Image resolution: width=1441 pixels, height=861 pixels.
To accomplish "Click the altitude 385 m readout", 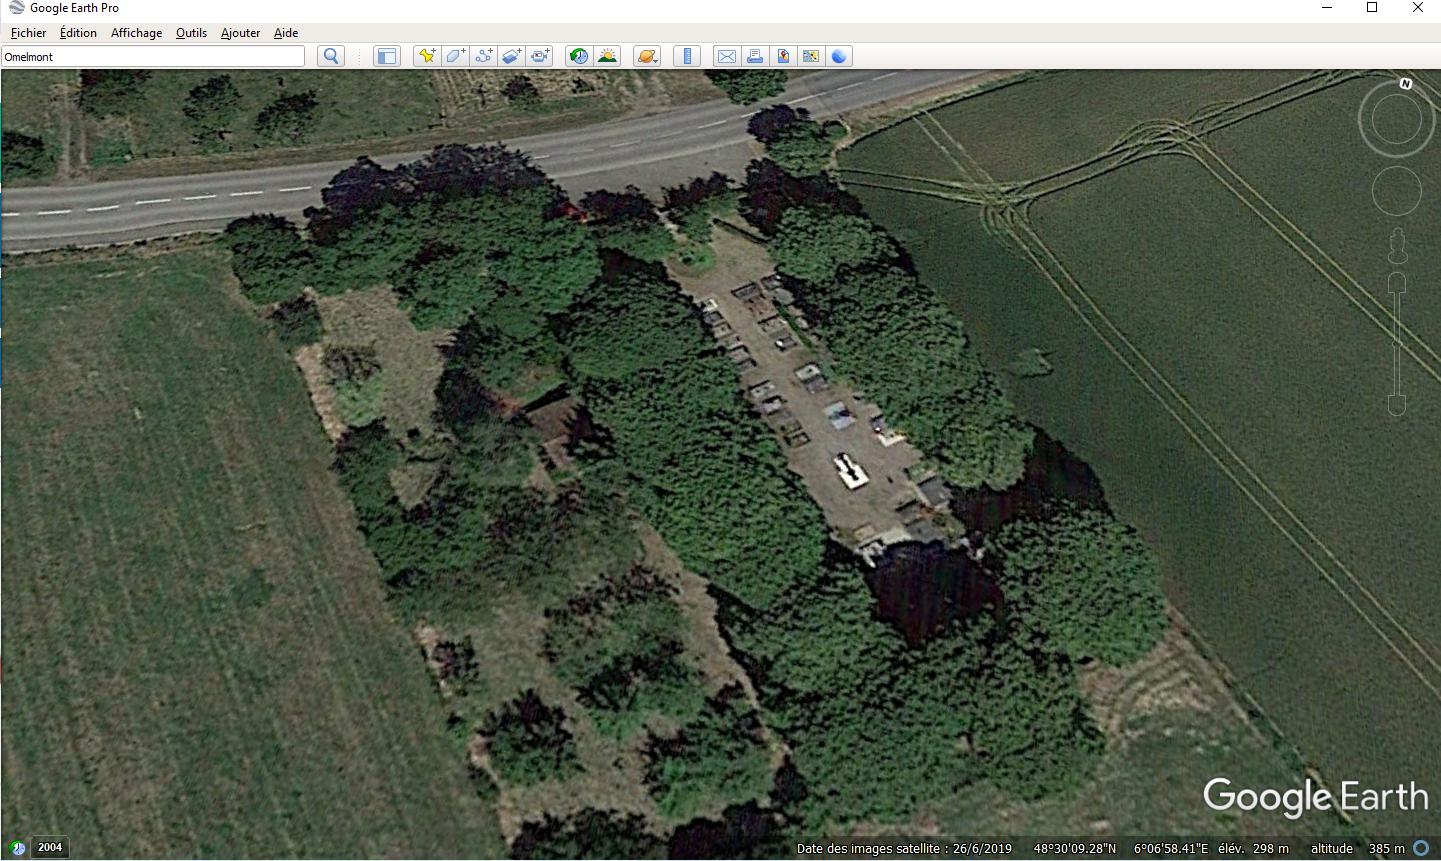I will coord(1357,849).
